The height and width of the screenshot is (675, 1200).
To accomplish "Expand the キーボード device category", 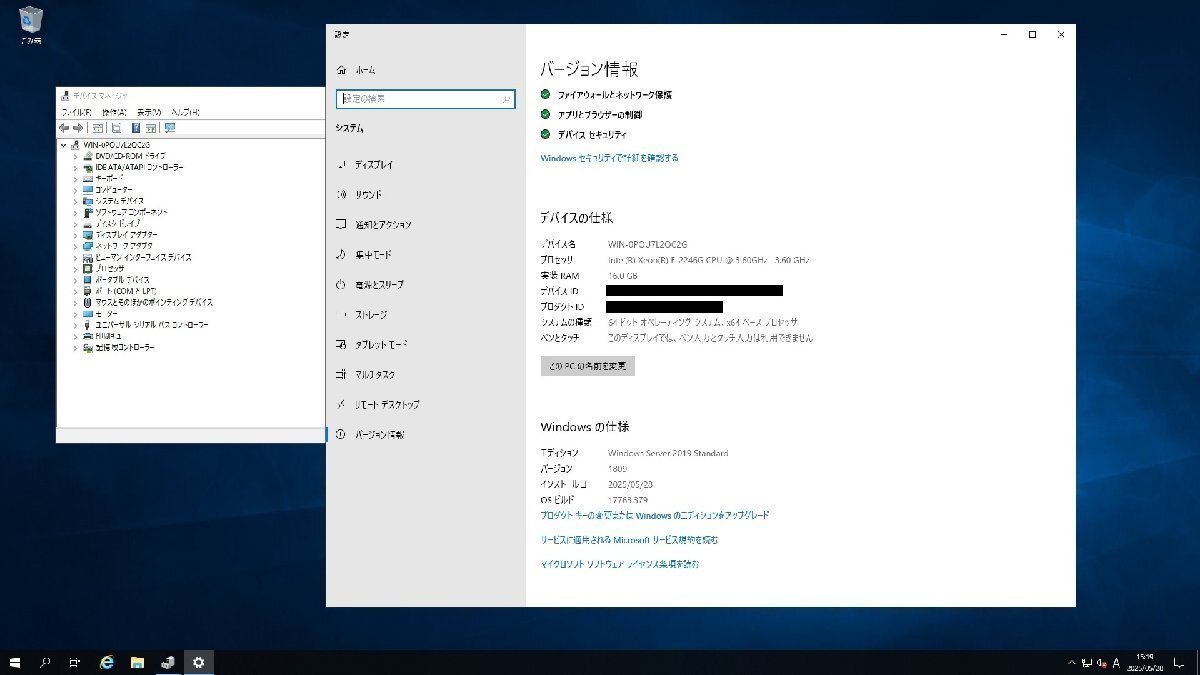I will click(74, 178).
